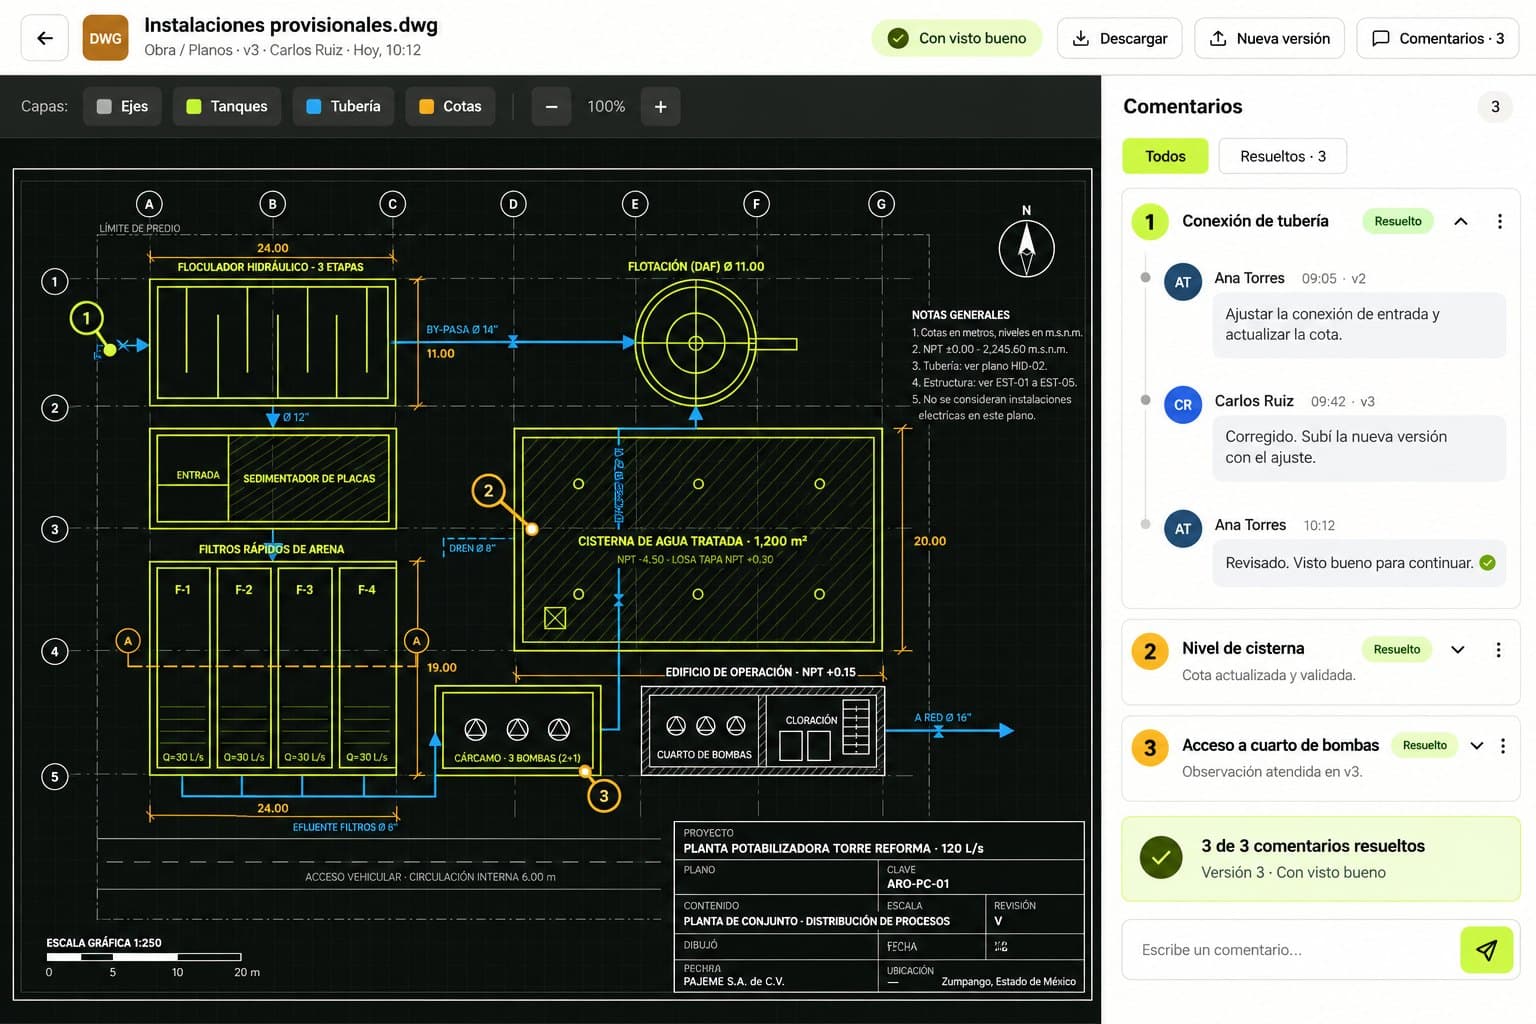1536x1024 pixels.
Task: Collapse the Conexión de tubería thread
Action: (1461, 221)
